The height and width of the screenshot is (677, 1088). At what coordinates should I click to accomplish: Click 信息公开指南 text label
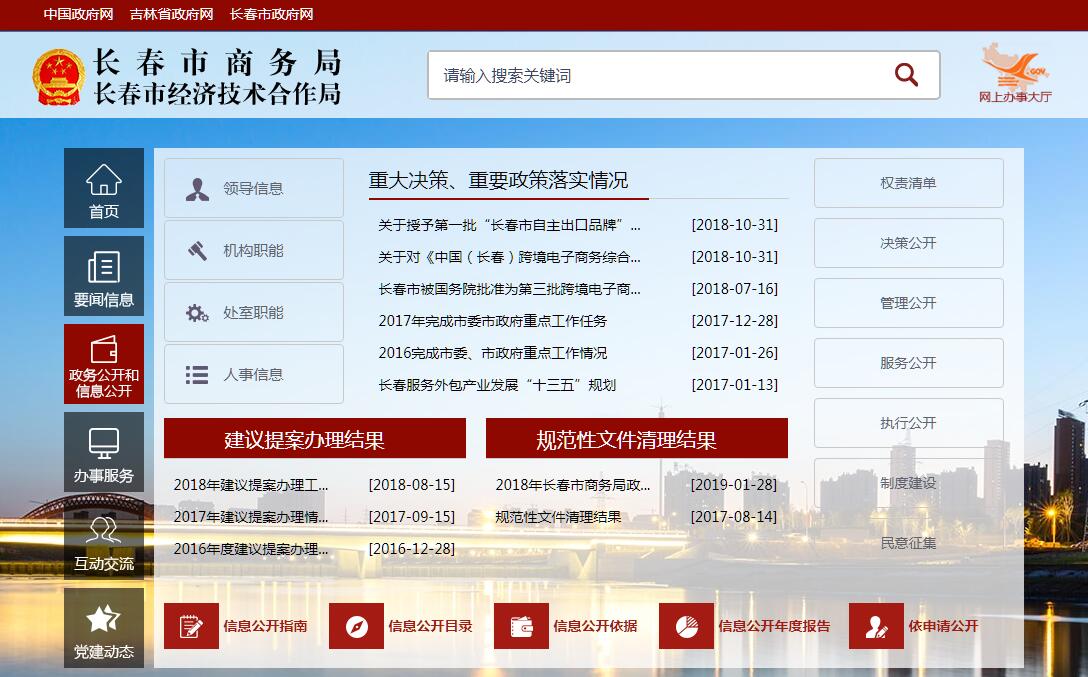(265, 626)
